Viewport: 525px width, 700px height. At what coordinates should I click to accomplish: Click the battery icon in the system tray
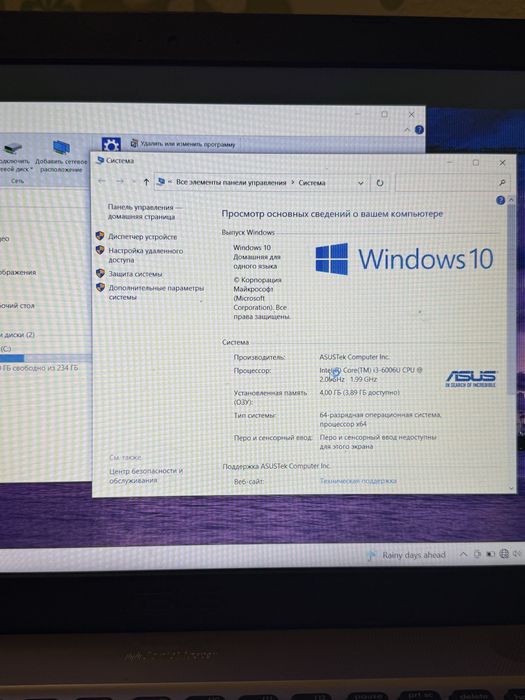tap(491, 554)
